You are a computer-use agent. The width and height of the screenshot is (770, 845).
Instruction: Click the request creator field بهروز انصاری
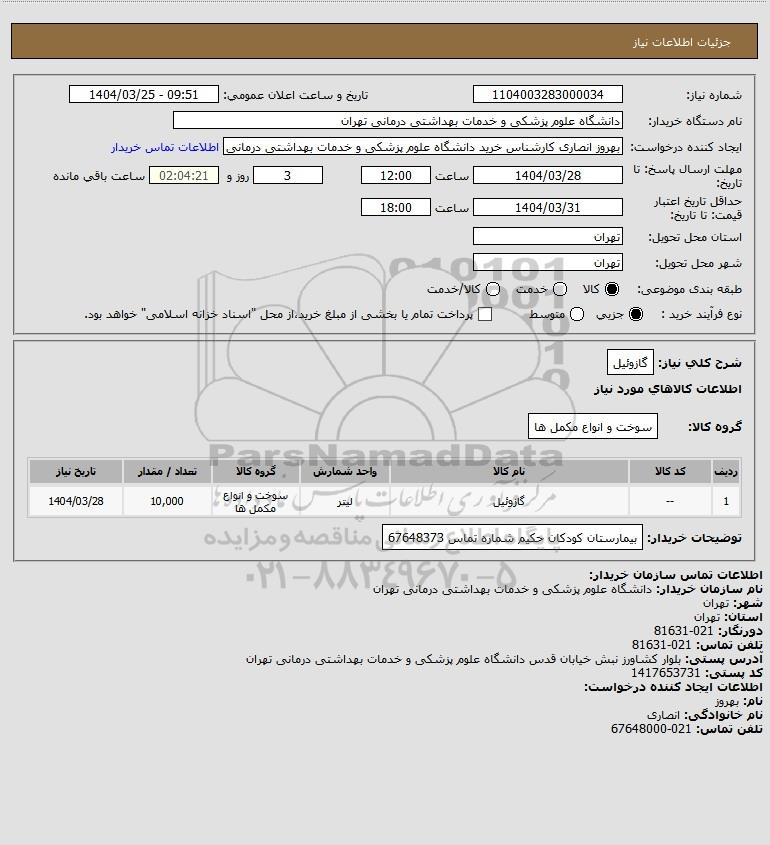423,147
